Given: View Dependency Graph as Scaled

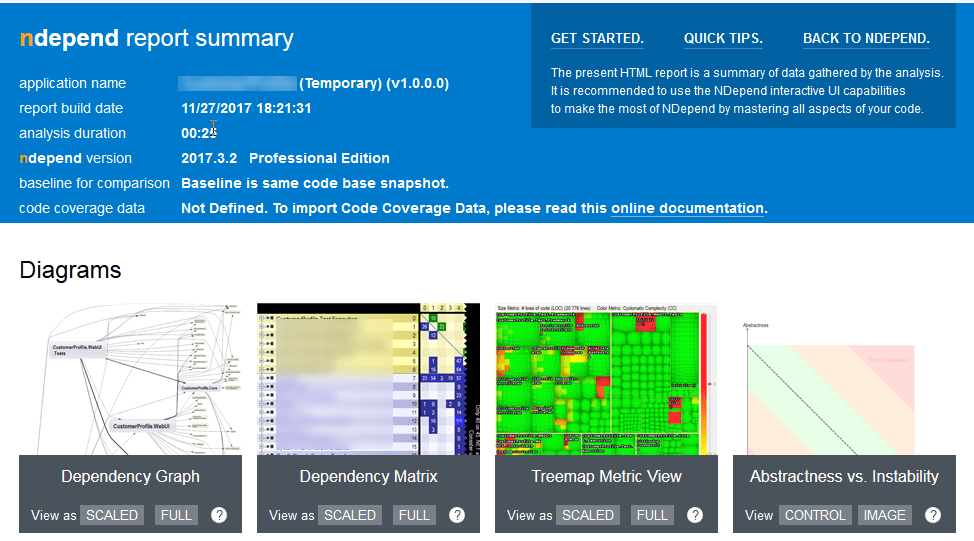Looking at the screenshot, I should pyautogui.click(x=112, y=515).
